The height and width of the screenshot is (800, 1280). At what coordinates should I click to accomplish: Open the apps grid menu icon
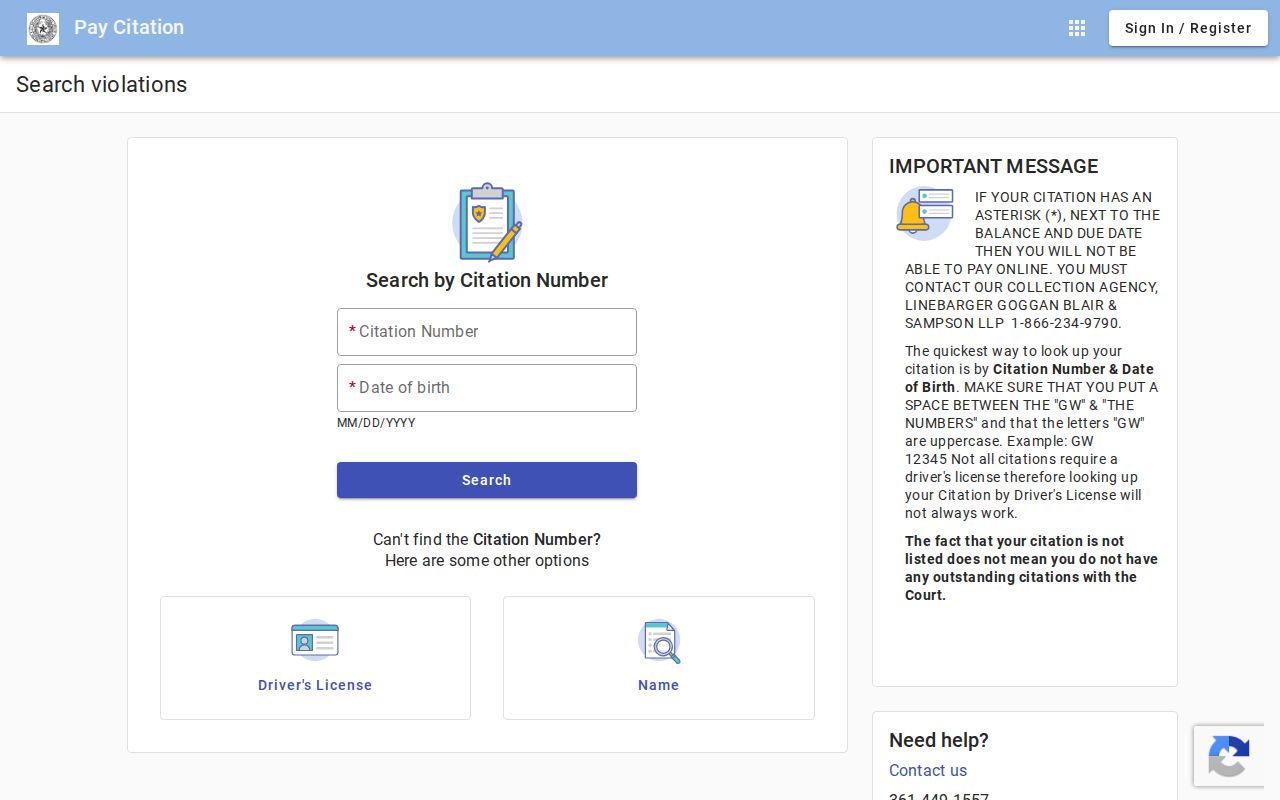[x=1077, y=28]
